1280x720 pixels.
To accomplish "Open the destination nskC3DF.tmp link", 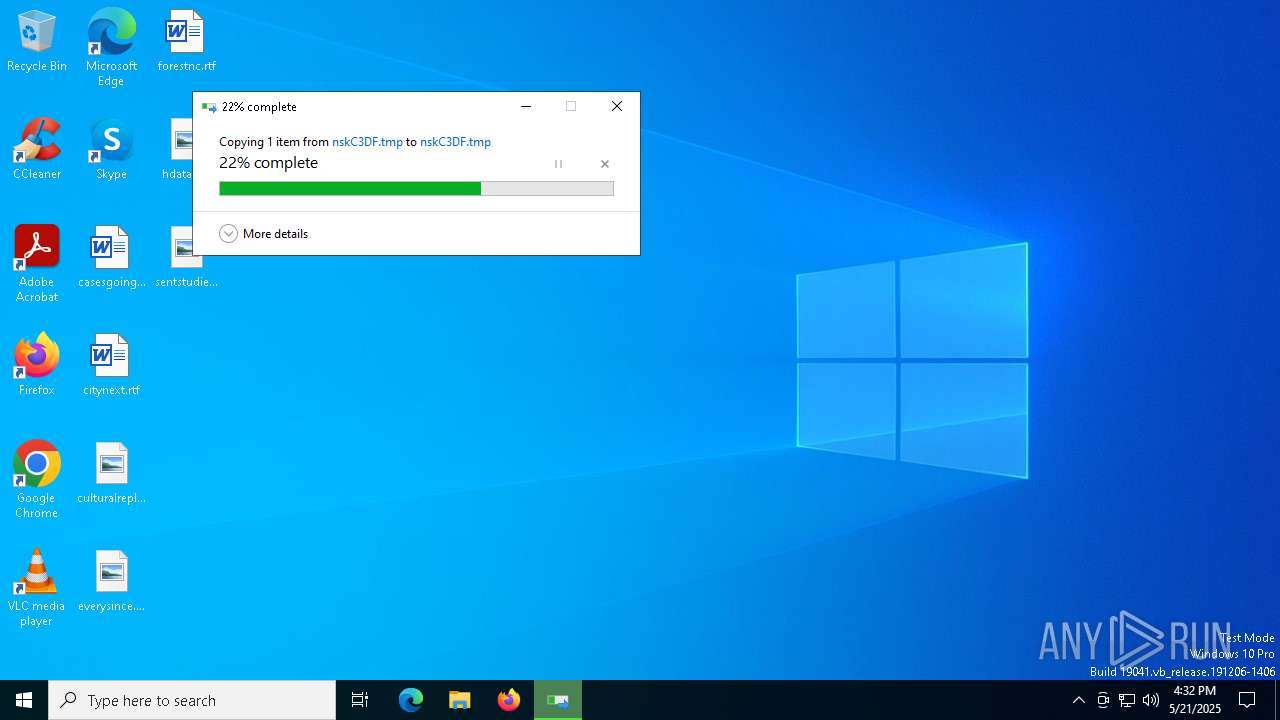I will click(x=455, y=142).
